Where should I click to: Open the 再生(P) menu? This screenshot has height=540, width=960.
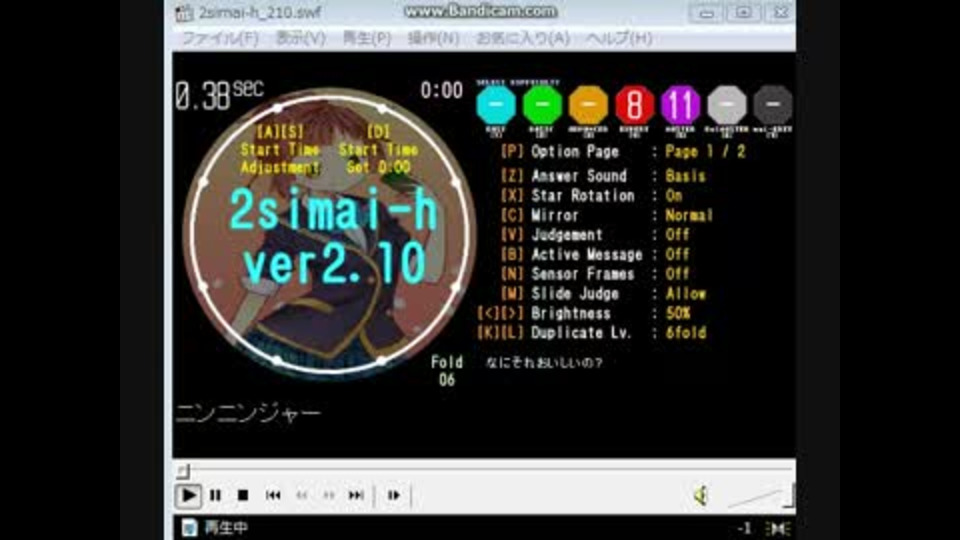366,39
